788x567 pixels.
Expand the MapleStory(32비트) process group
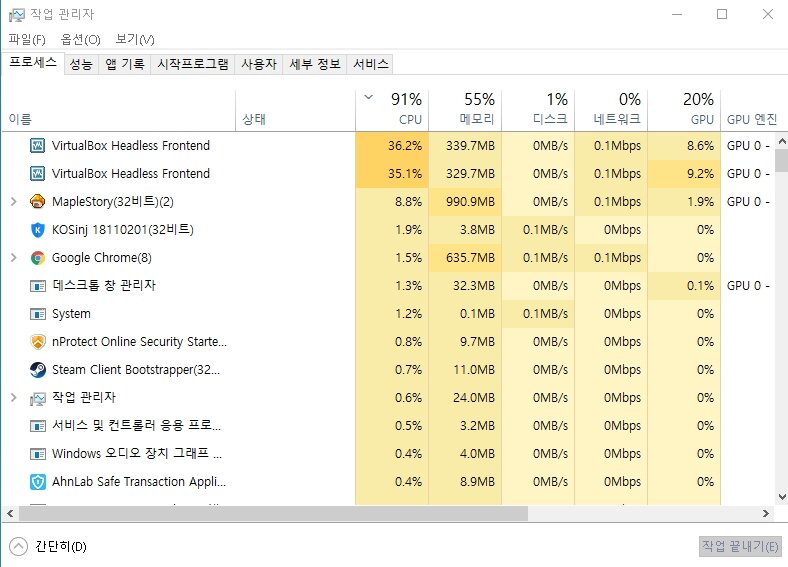coord(14,202)
